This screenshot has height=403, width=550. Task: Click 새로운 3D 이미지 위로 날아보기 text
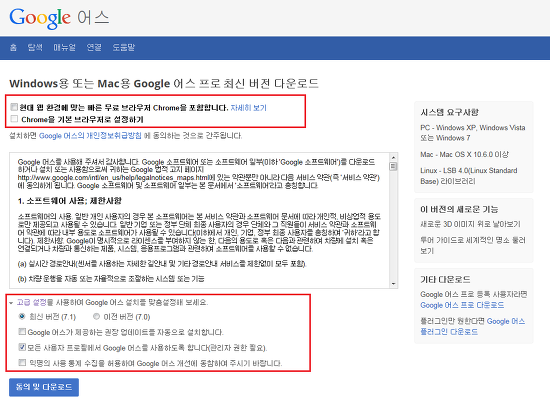[x=470, y=224]
